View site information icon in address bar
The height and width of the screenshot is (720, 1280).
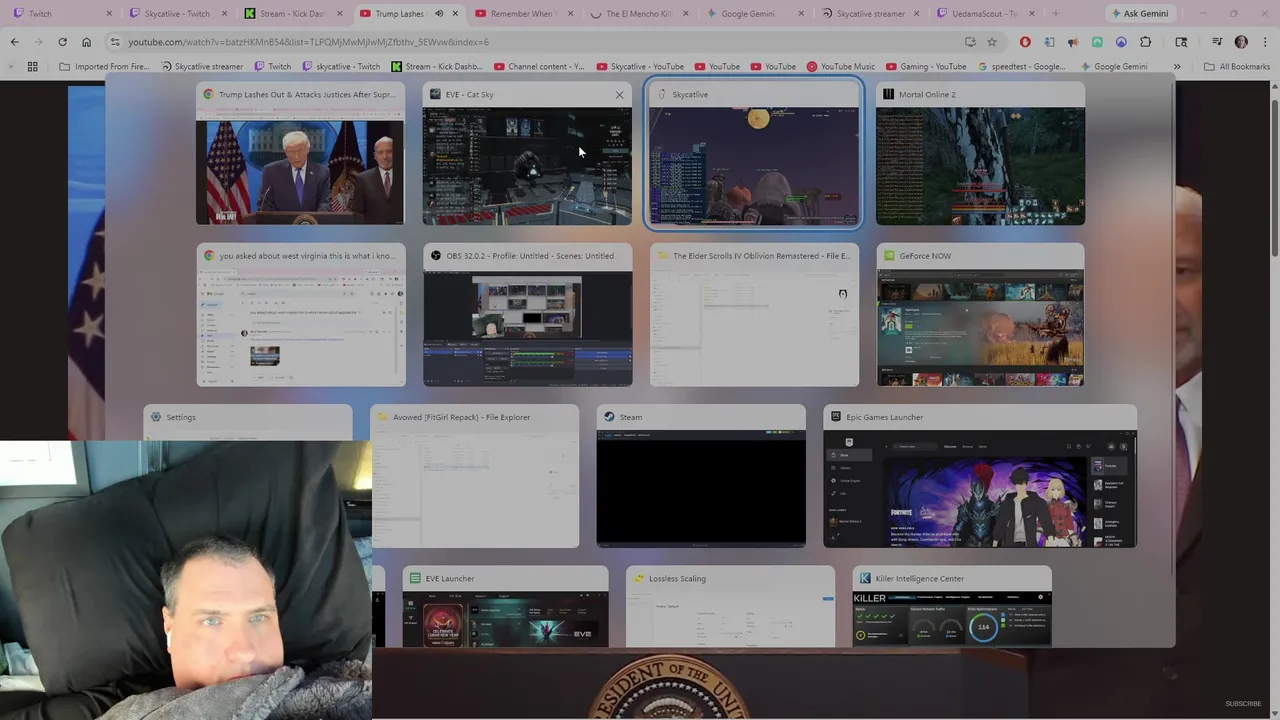pyautogui.click(x=115, y=42)
